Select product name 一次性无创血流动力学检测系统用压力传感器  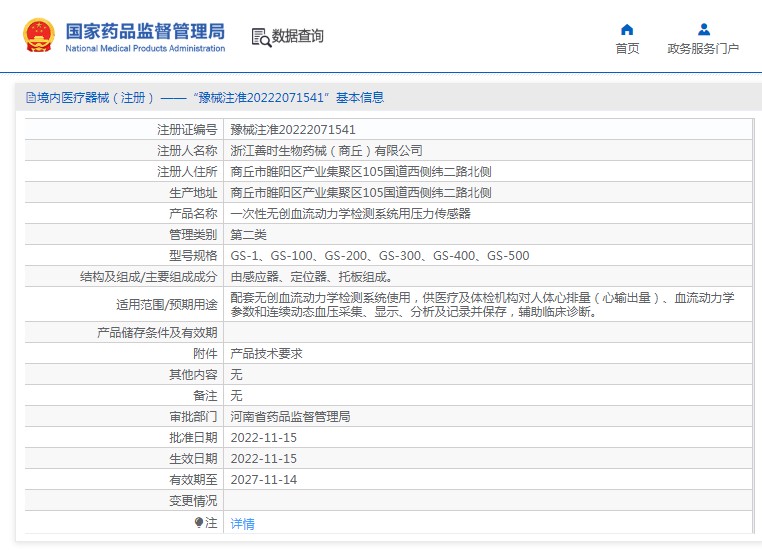point(350,214)
